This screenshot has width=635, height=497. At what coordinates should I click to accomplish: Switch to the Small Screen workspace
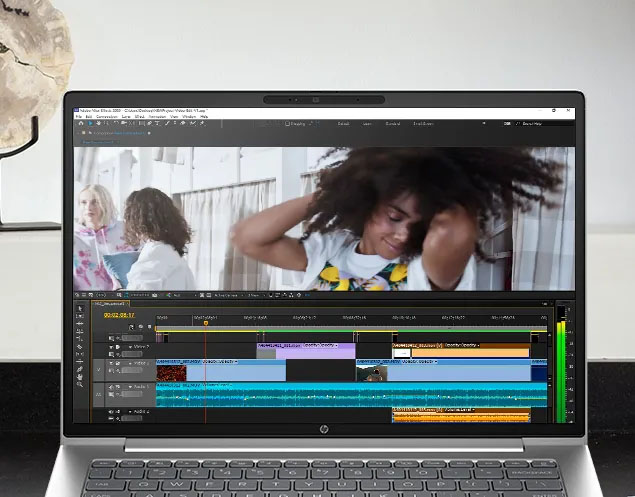pos(423,124)
